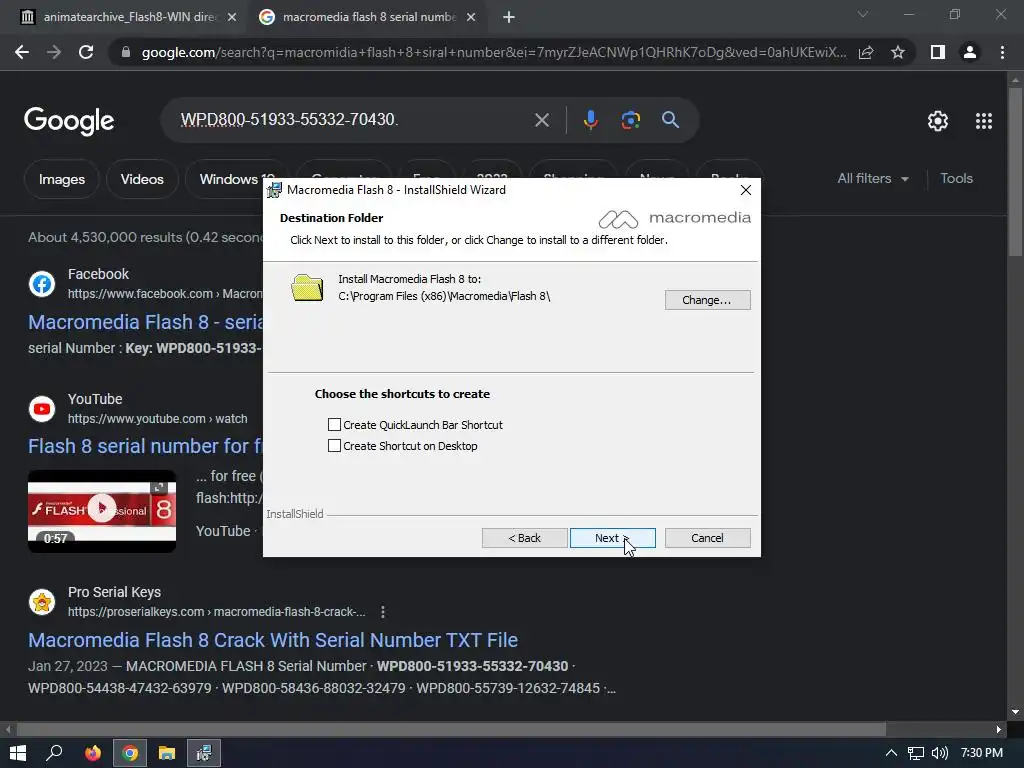The width and height of the screenshot is (1024, 768).
Task: Select the macromedia flash 8 serial number tab
Action: tap(366, 17)
